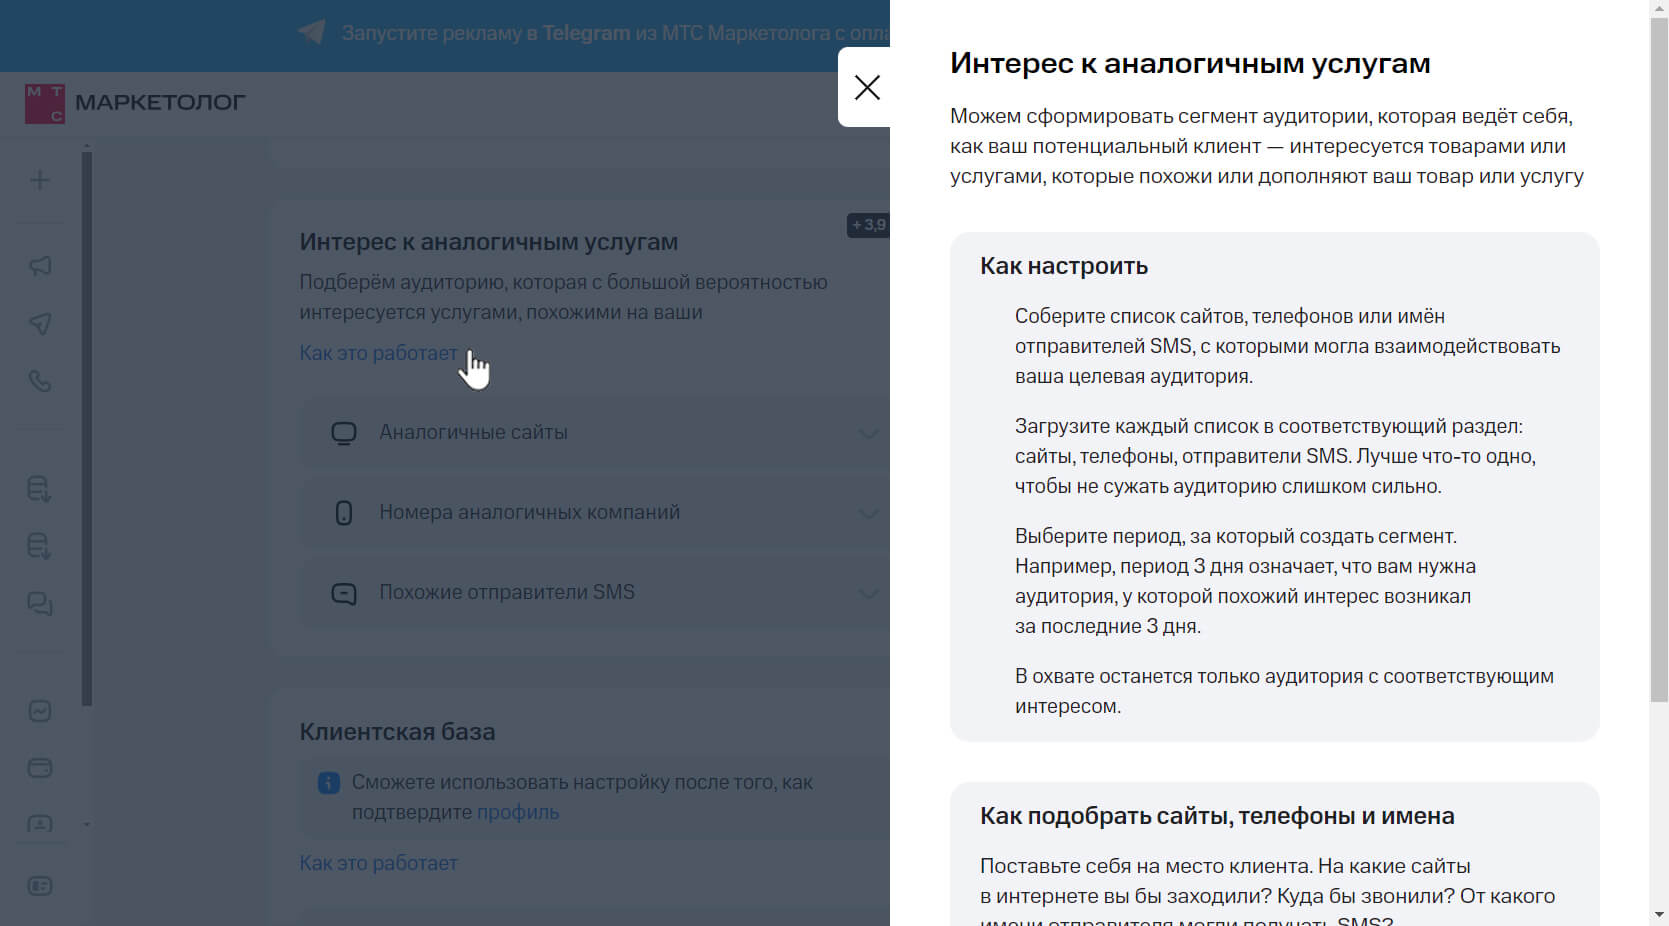Open the analytics chart sidebar icon
Screen dimensions: 1669x926
pos(40,711)
